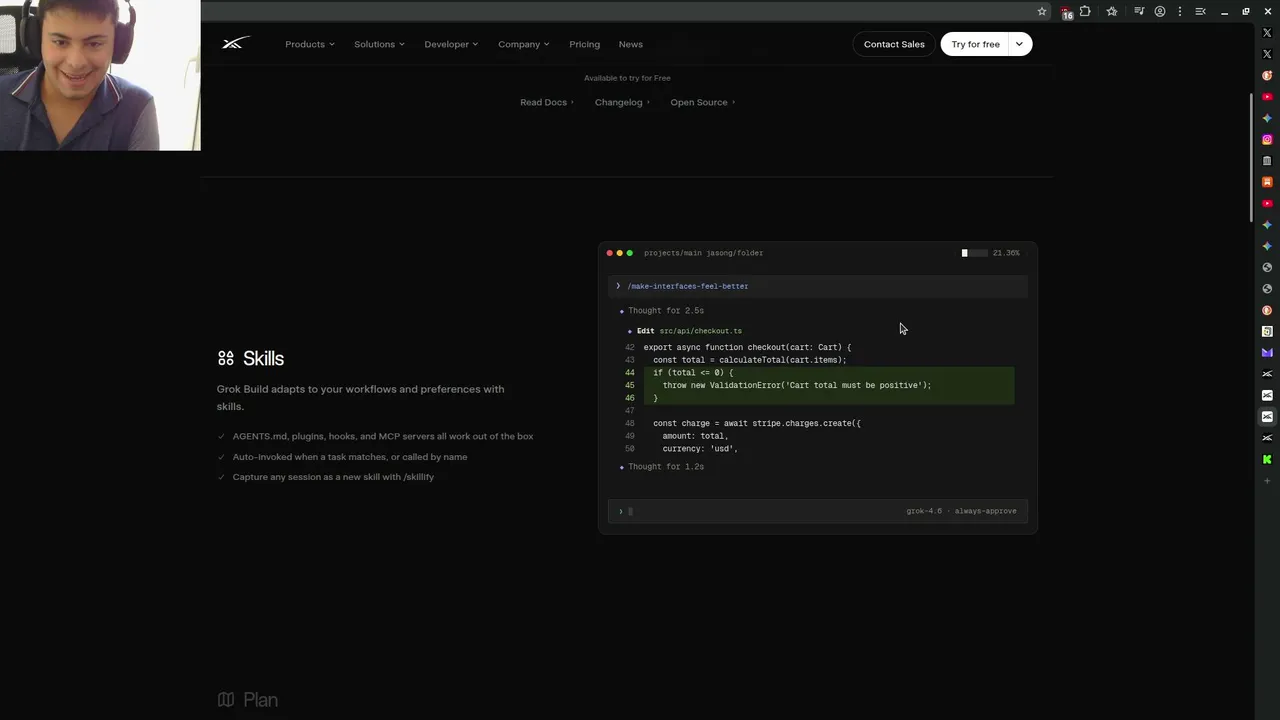Click the "Thought for 2.5s" line
1280x720 pixels.
[x=665, y=311]
